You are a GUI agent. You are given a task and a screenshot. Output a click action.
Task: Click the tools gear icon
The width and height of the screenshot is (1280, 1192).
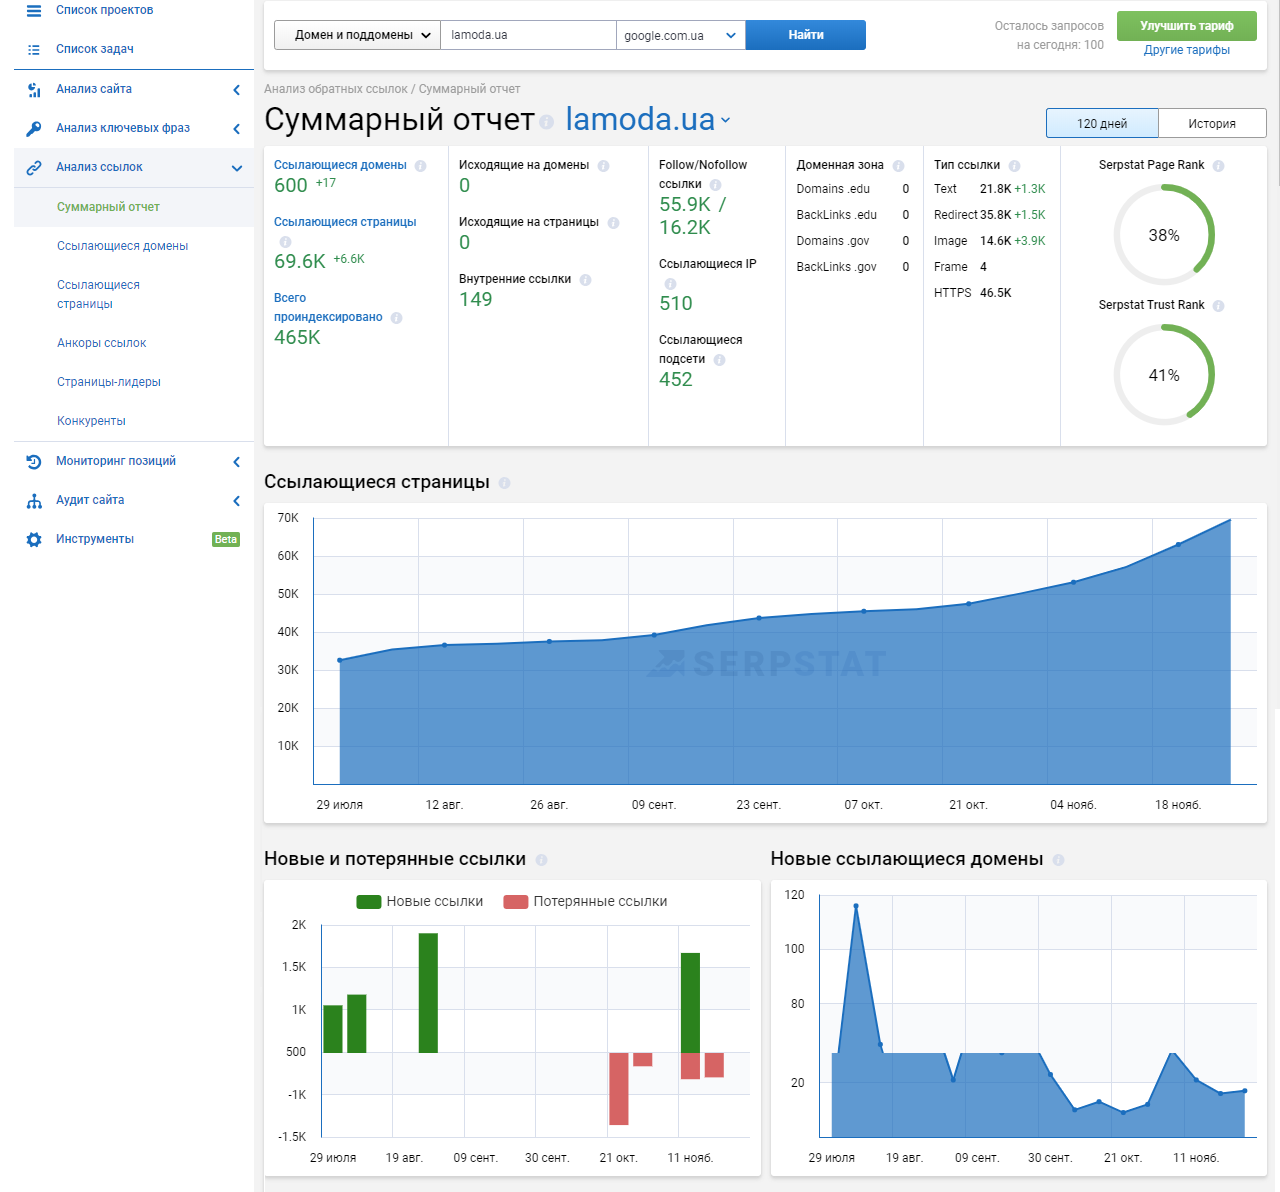tap(34, 539)
